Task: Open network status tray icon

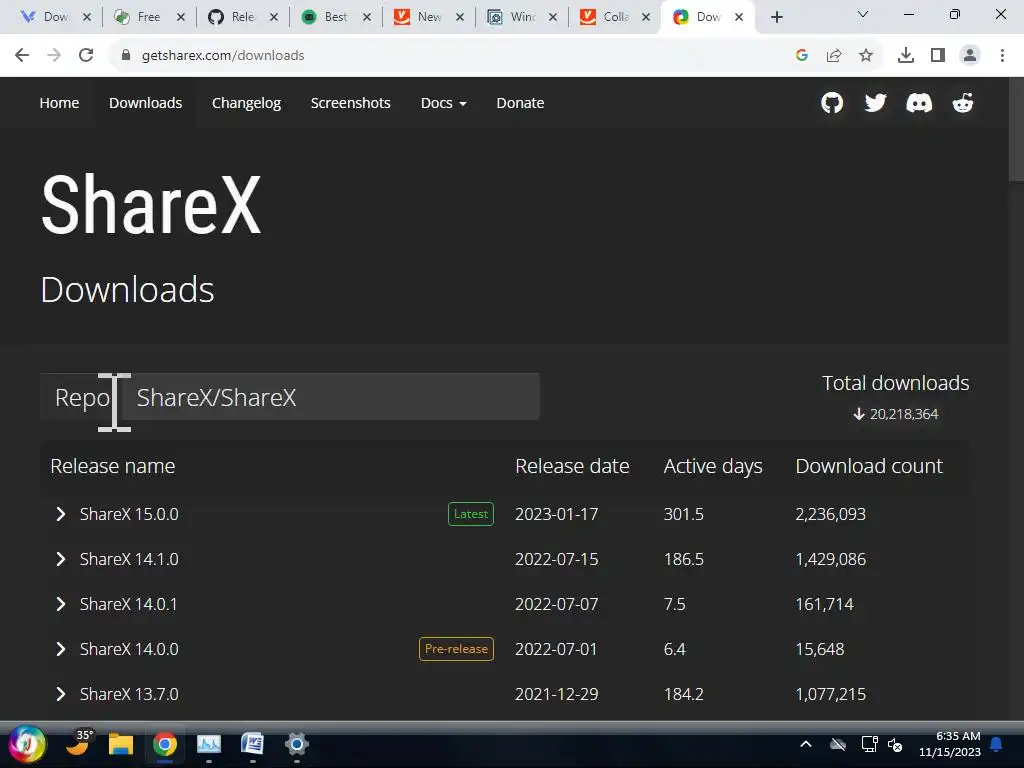Action: (869, 744)
